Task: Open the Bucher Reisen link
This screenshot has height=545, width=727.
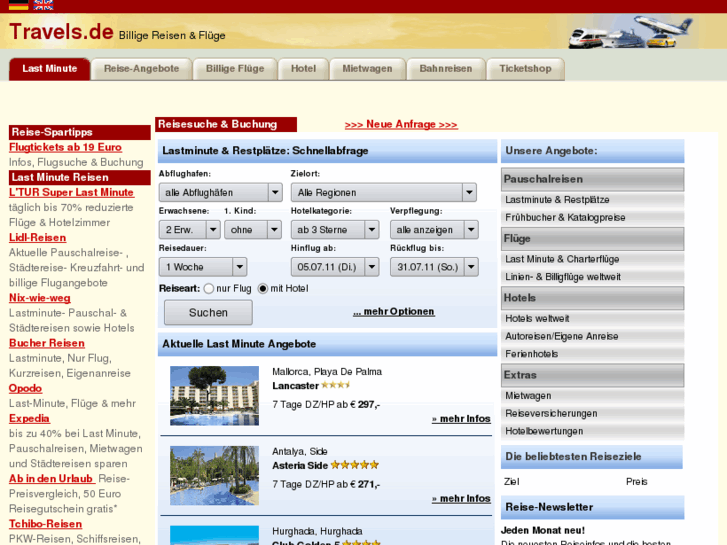Action: 47,343
